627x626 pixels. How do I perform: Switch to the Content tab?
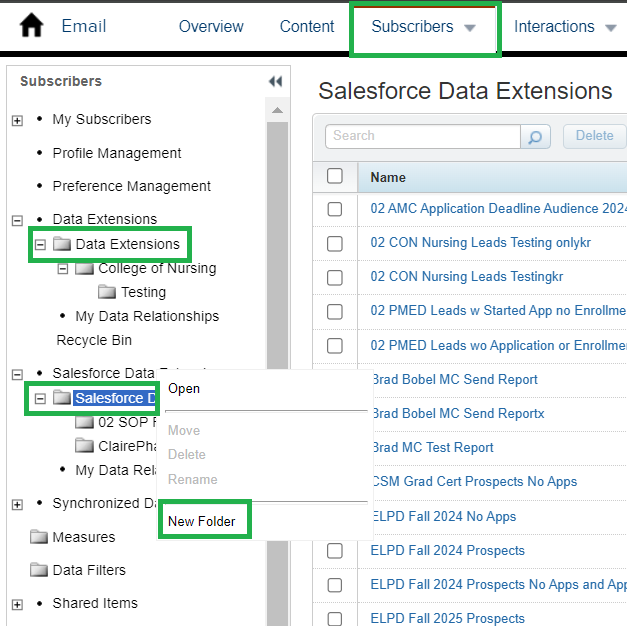[307, 26]
